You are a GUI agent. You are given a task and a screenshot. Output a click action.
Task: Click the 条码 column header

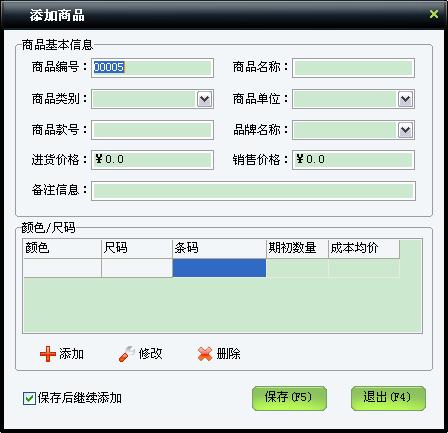tap(219, 248)
